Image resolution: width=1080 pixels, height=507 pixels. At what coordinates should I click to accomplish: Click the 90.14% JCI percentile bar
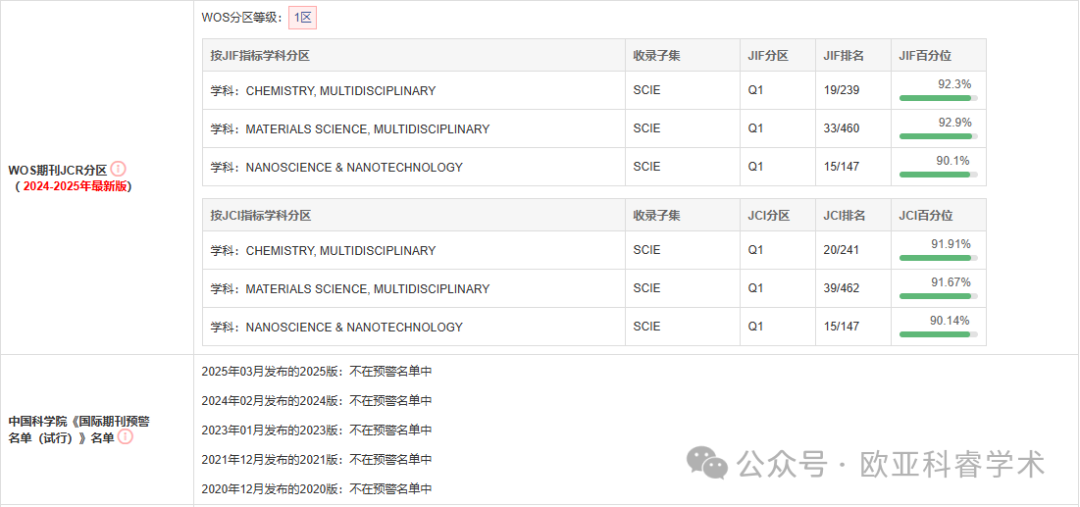(x=938, y=334)
